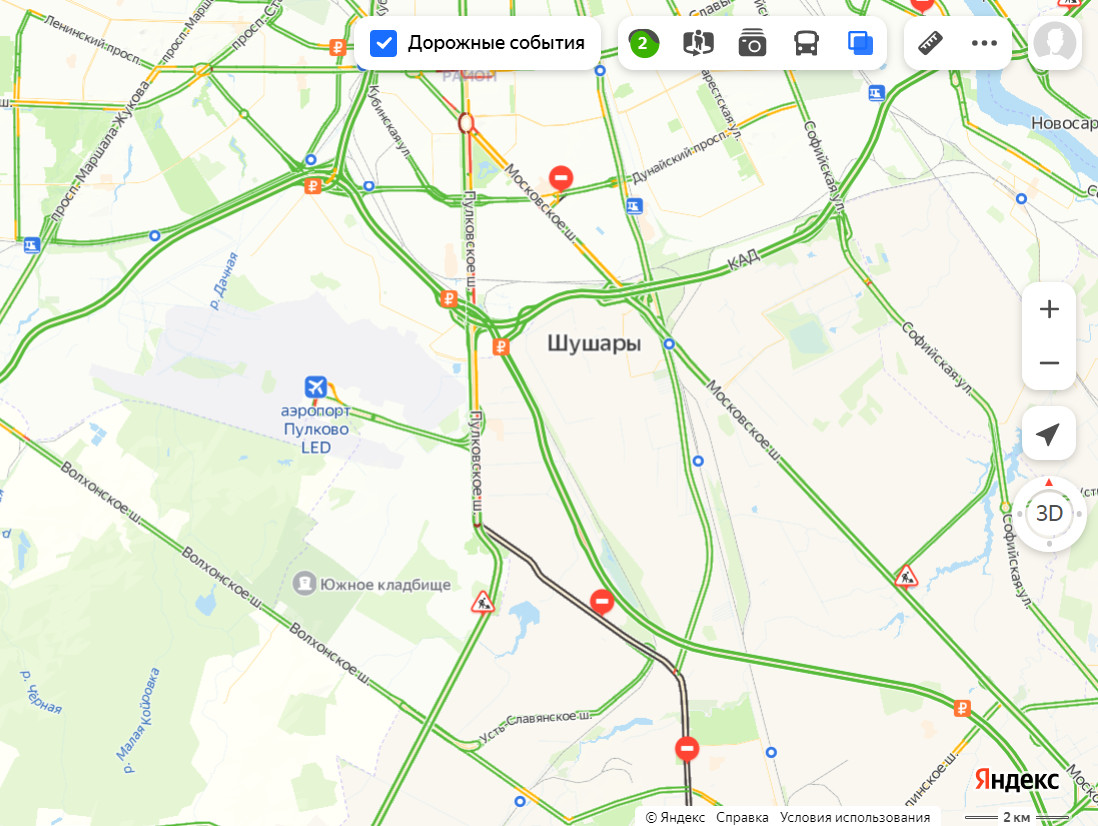
Task: Zoom in with the plus button
Action: [x=1049, y=309]
